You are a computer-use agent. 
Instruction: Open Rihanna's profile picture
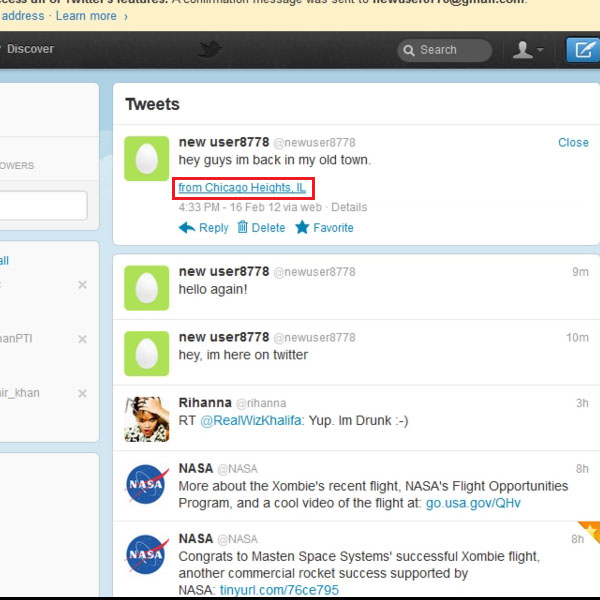(147, 419)
